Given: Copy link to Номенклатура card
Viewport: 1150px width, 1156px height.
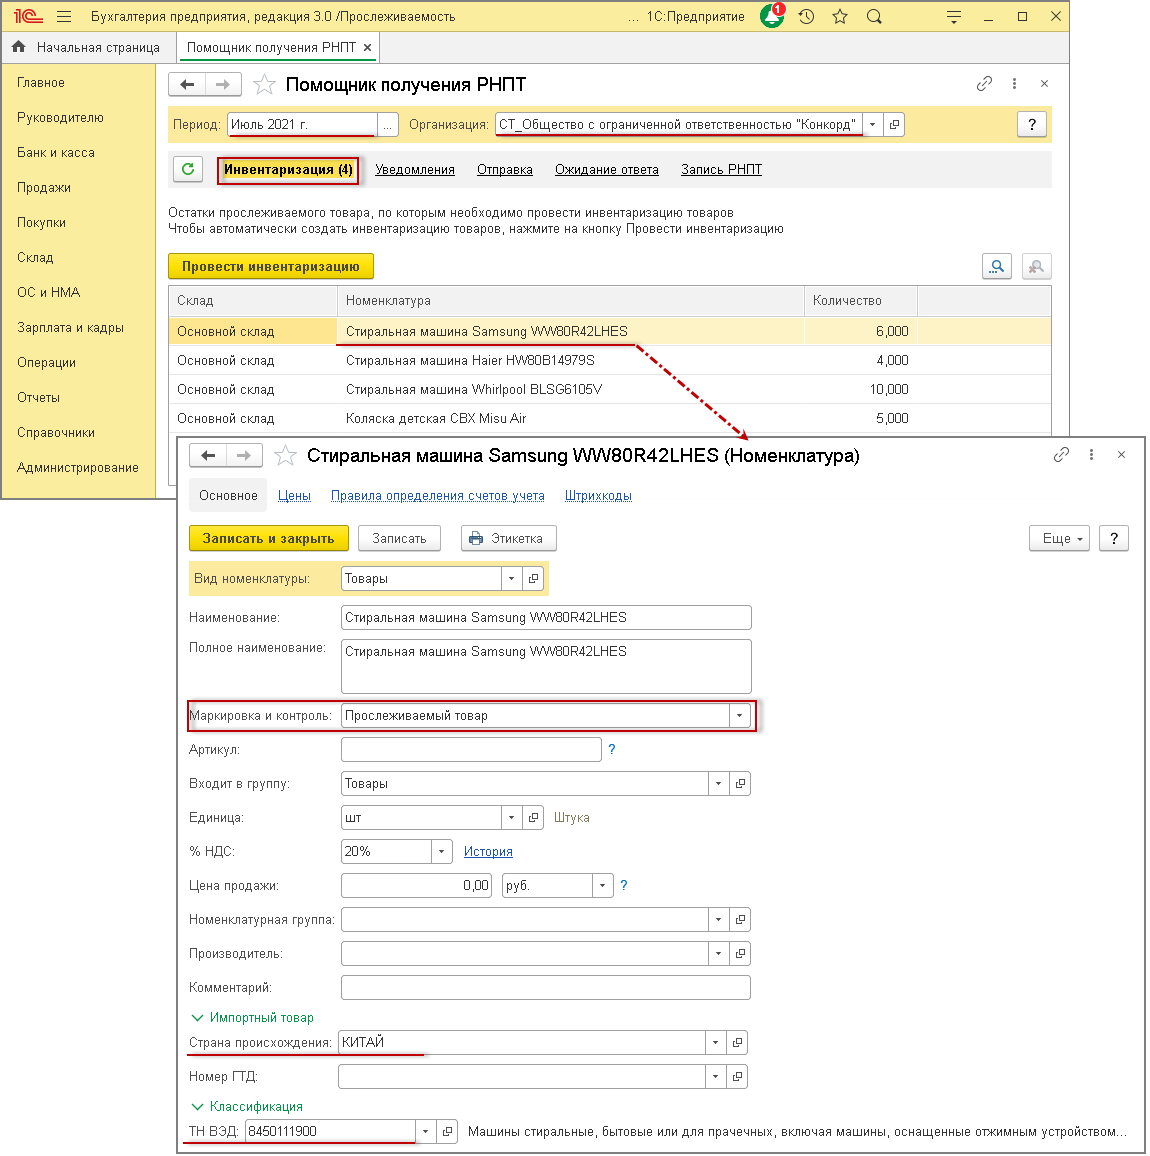Looking at the screenshot, I should [x=1061, y=455].
